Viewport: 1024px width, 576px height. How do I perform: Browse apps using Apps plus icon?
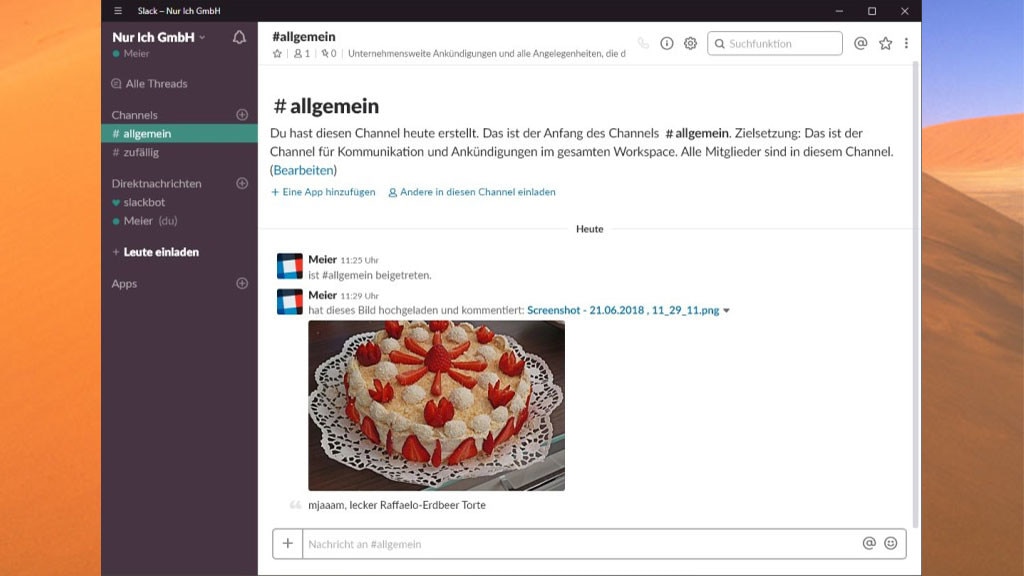point(242,284)
